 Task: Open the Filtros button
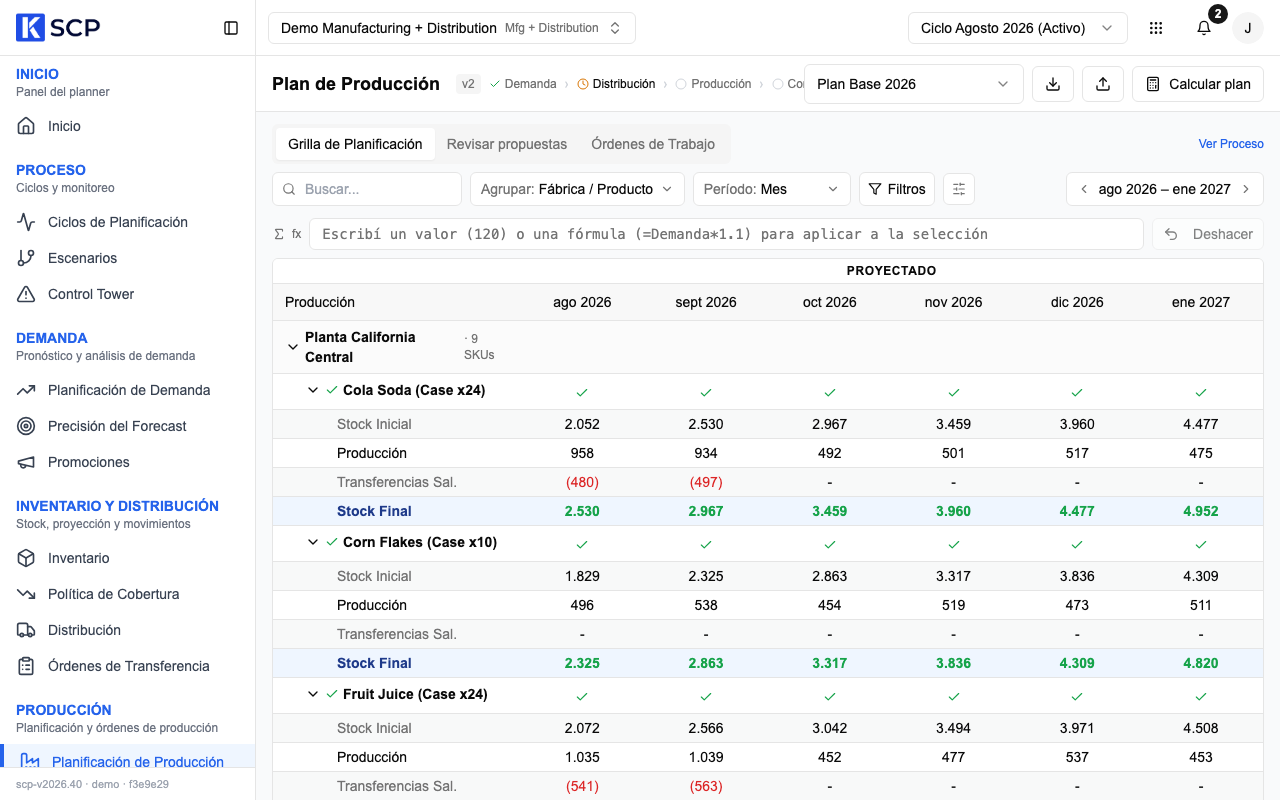(x=897, y=189)
